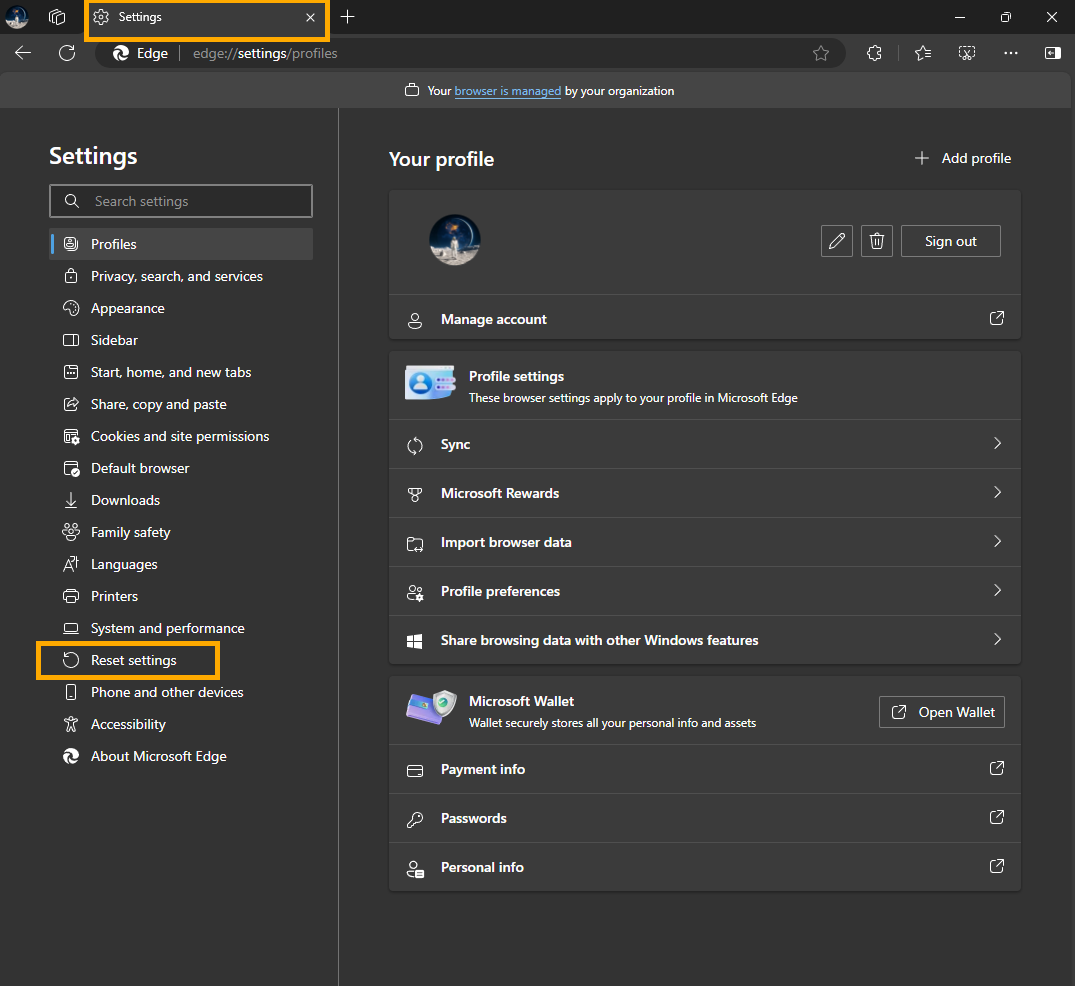
Task: Expand Microsoft Rewards row chevron
Action: pos(998,492)
